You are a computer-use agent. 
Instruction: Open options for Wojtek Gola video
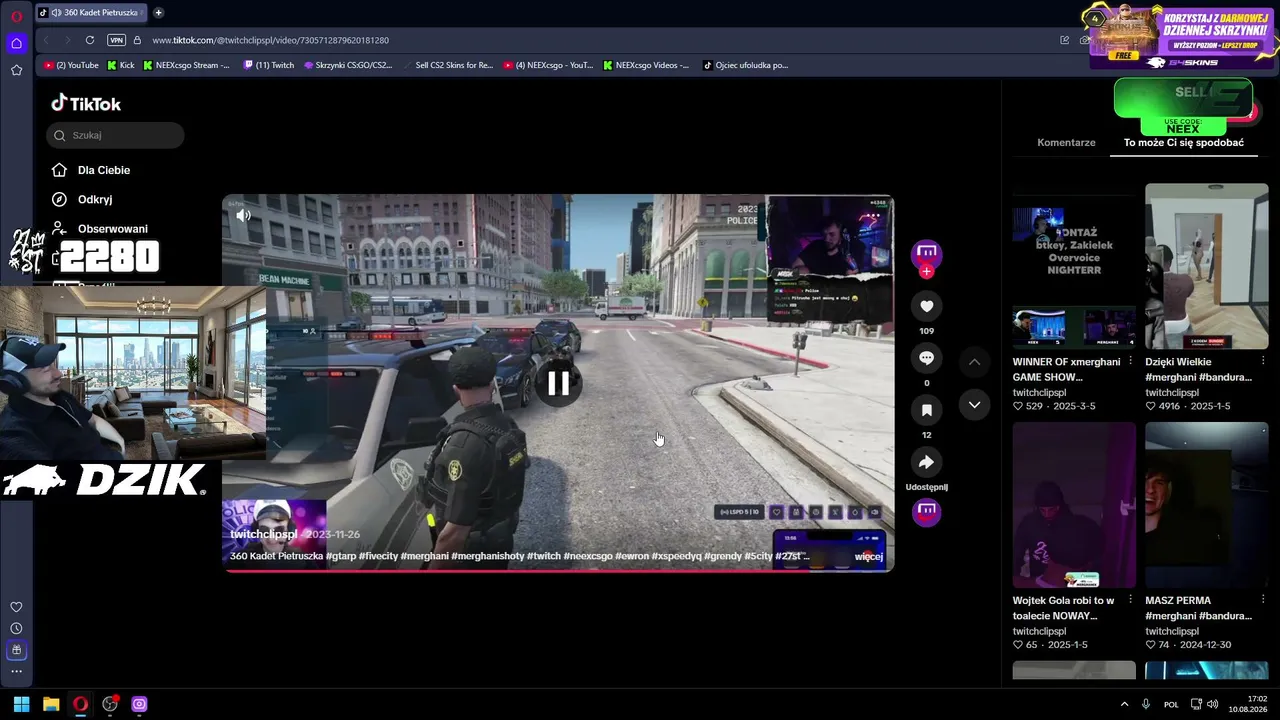(x=1130, y=600)
